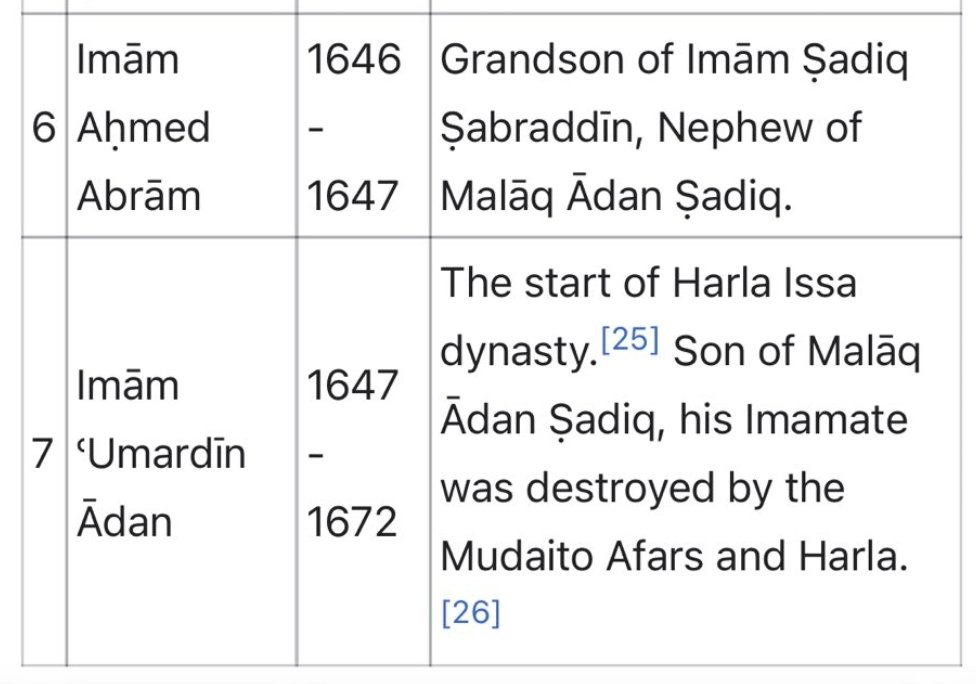
Task: Select the name Imām ʿUmardīn Ādan
Action: 161,453
